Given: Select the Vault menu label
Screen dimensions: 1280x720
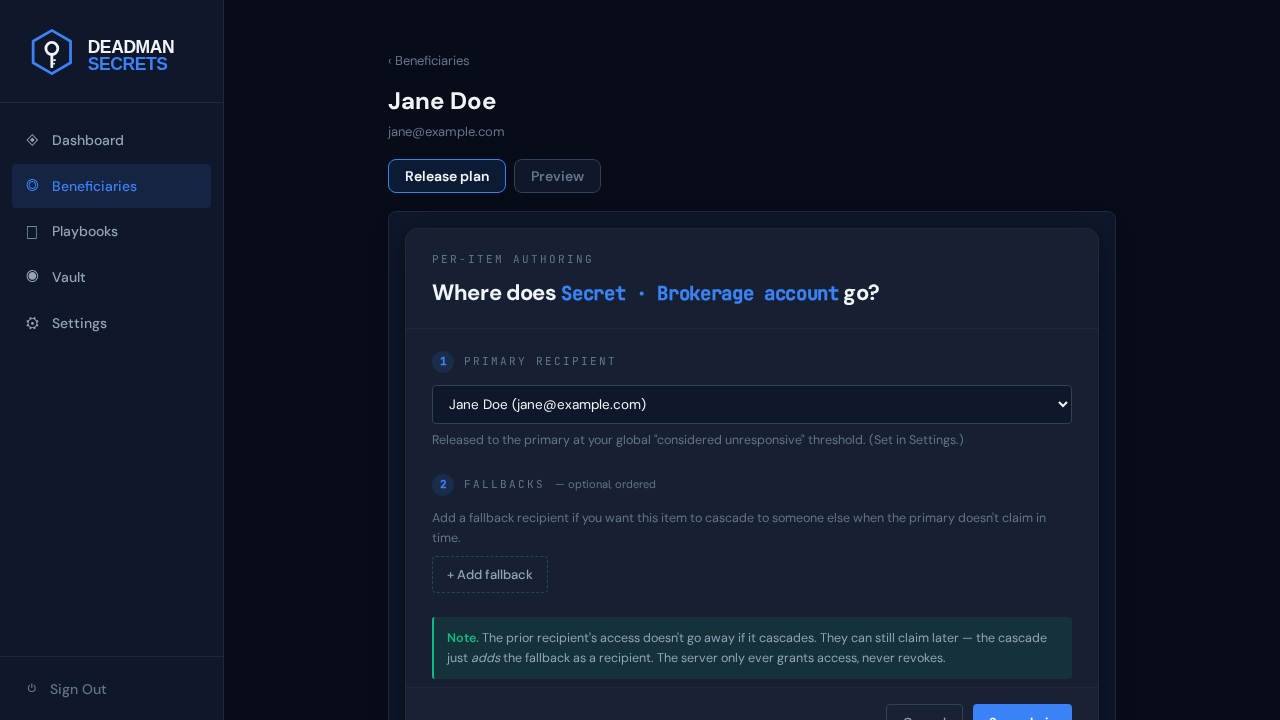Looking at the screenshot, I should pos(69,277).
